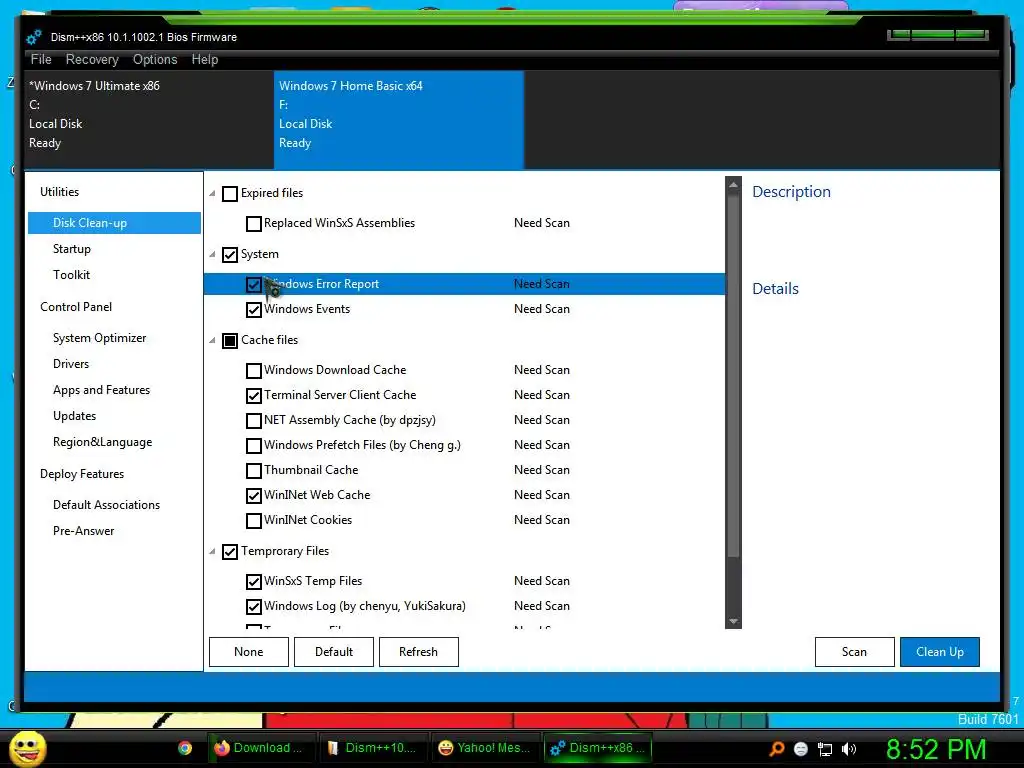This screenshot has width=1024, height=768.
Task: Toggle the Expired files checkbox
Action: pyautogui.click(x=230, y=194)
